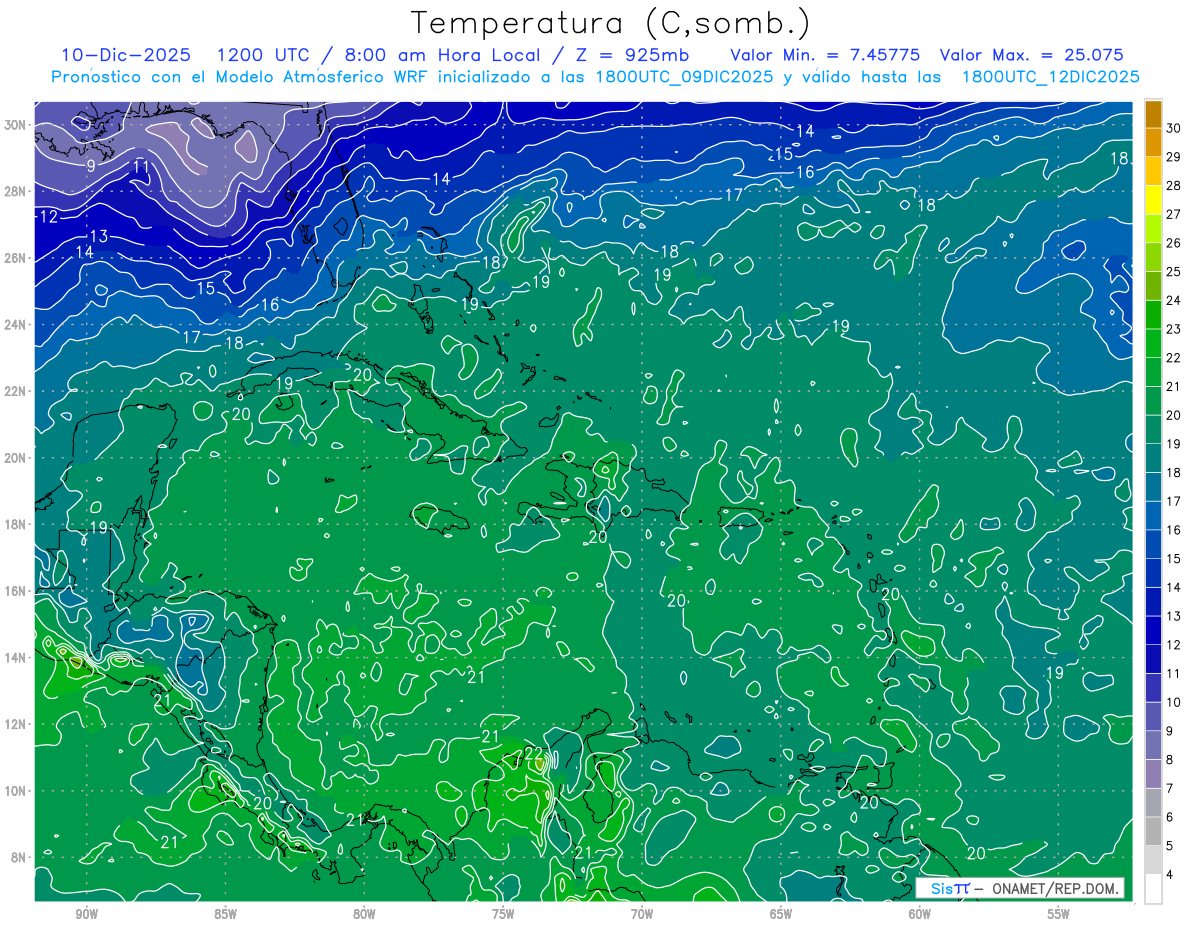This screenshot has width=1200, height=927.
Task: Click the latitude axis label 28N
Action: (x=16, y=191)
